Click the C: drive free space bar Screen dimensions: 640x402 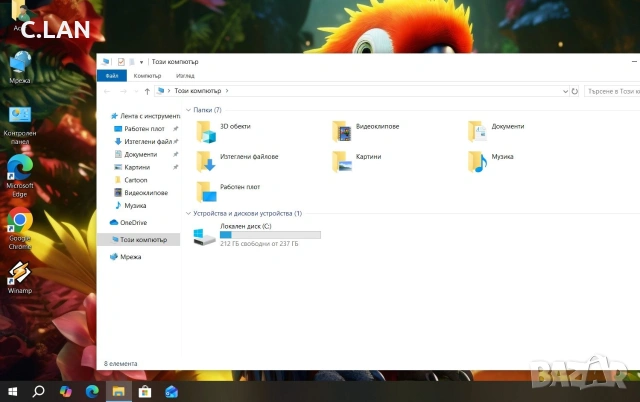tap(270, 235)
